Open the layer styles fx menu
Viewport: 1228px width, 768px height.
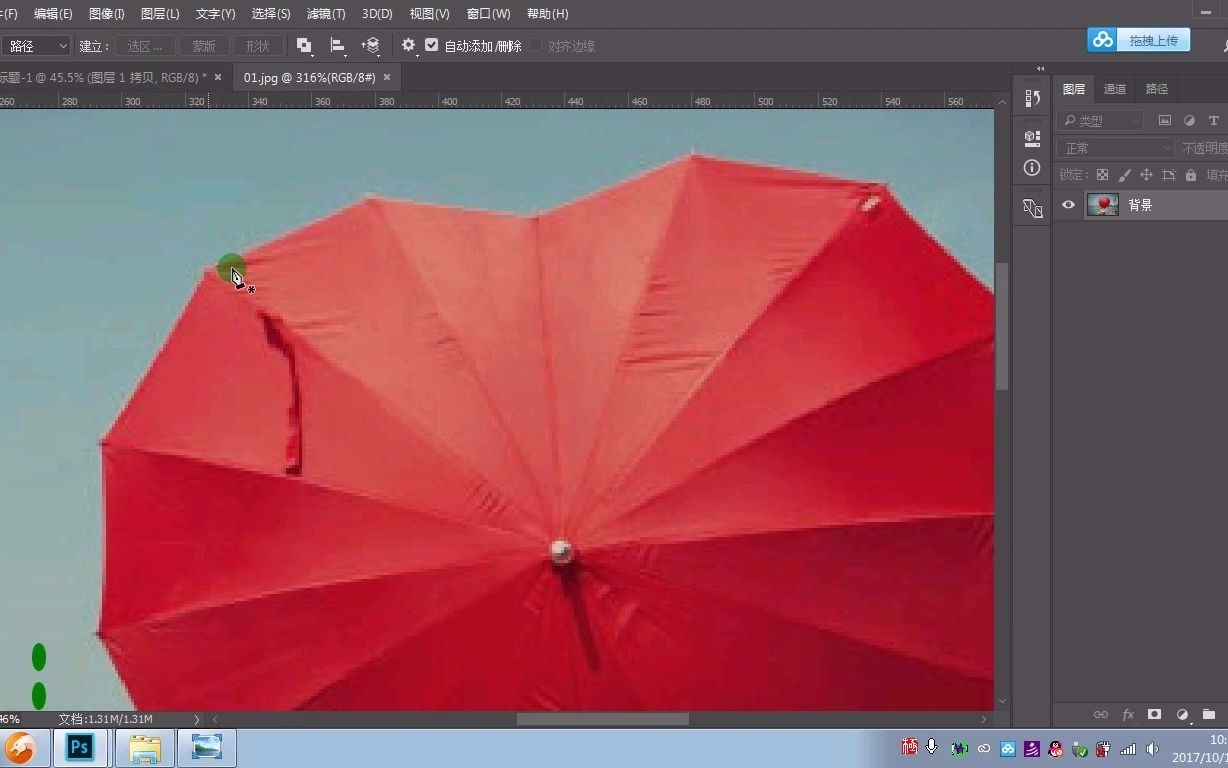pos(1127,714)
